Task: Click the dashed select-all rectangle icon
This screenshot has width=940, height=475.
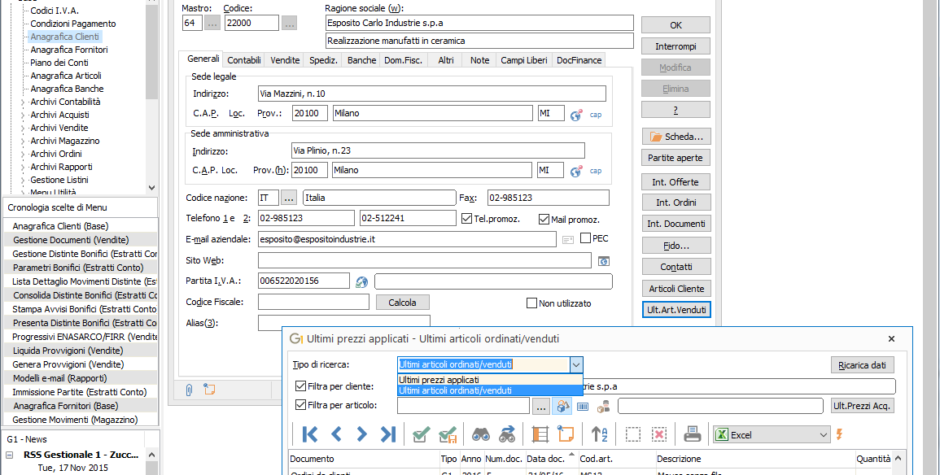Action: 633,434
